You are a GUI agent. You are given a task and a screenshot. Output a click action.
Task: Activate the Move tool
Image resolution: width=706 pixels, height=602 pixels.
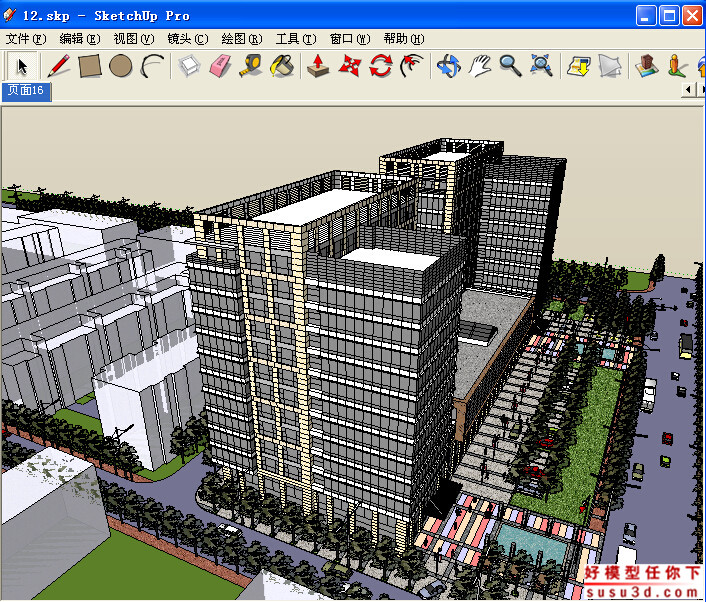point(349,66)
